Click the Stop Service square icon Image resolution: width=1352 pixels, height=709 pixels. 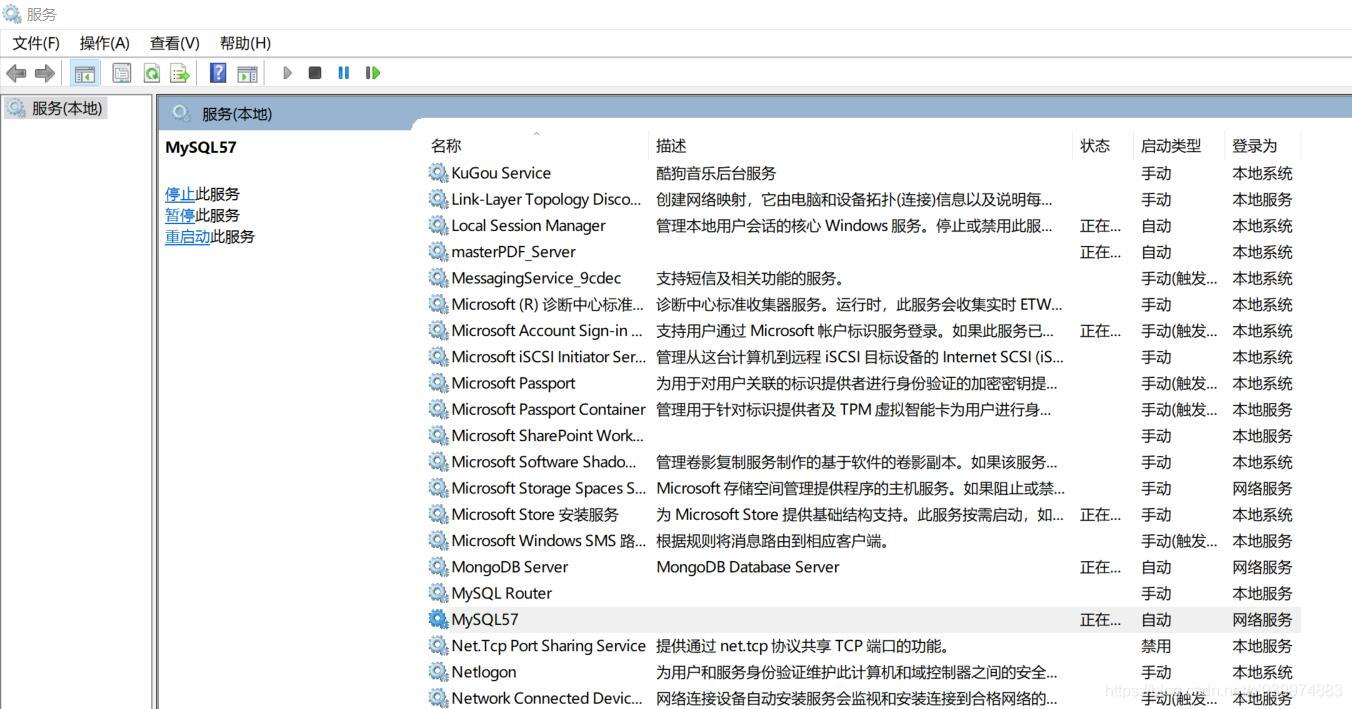[x=315, y=73]
